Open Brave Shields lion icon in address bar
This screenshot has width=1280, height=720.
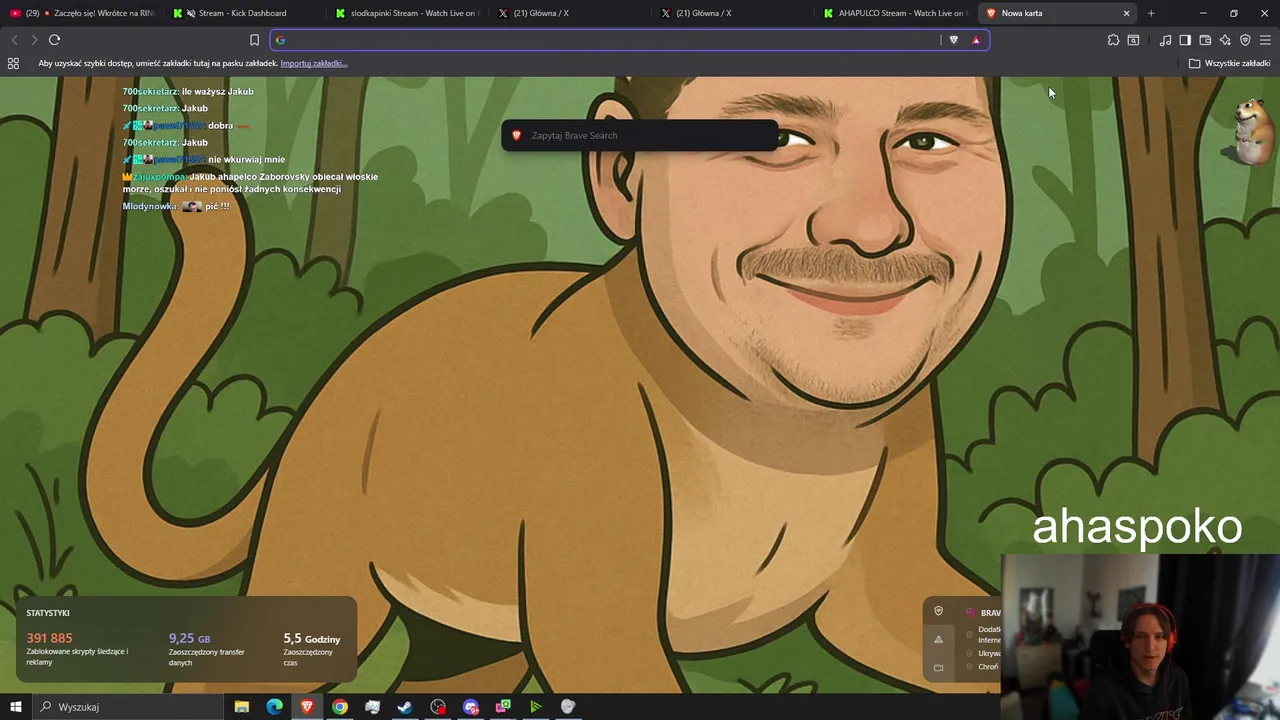tap(953, 40)
